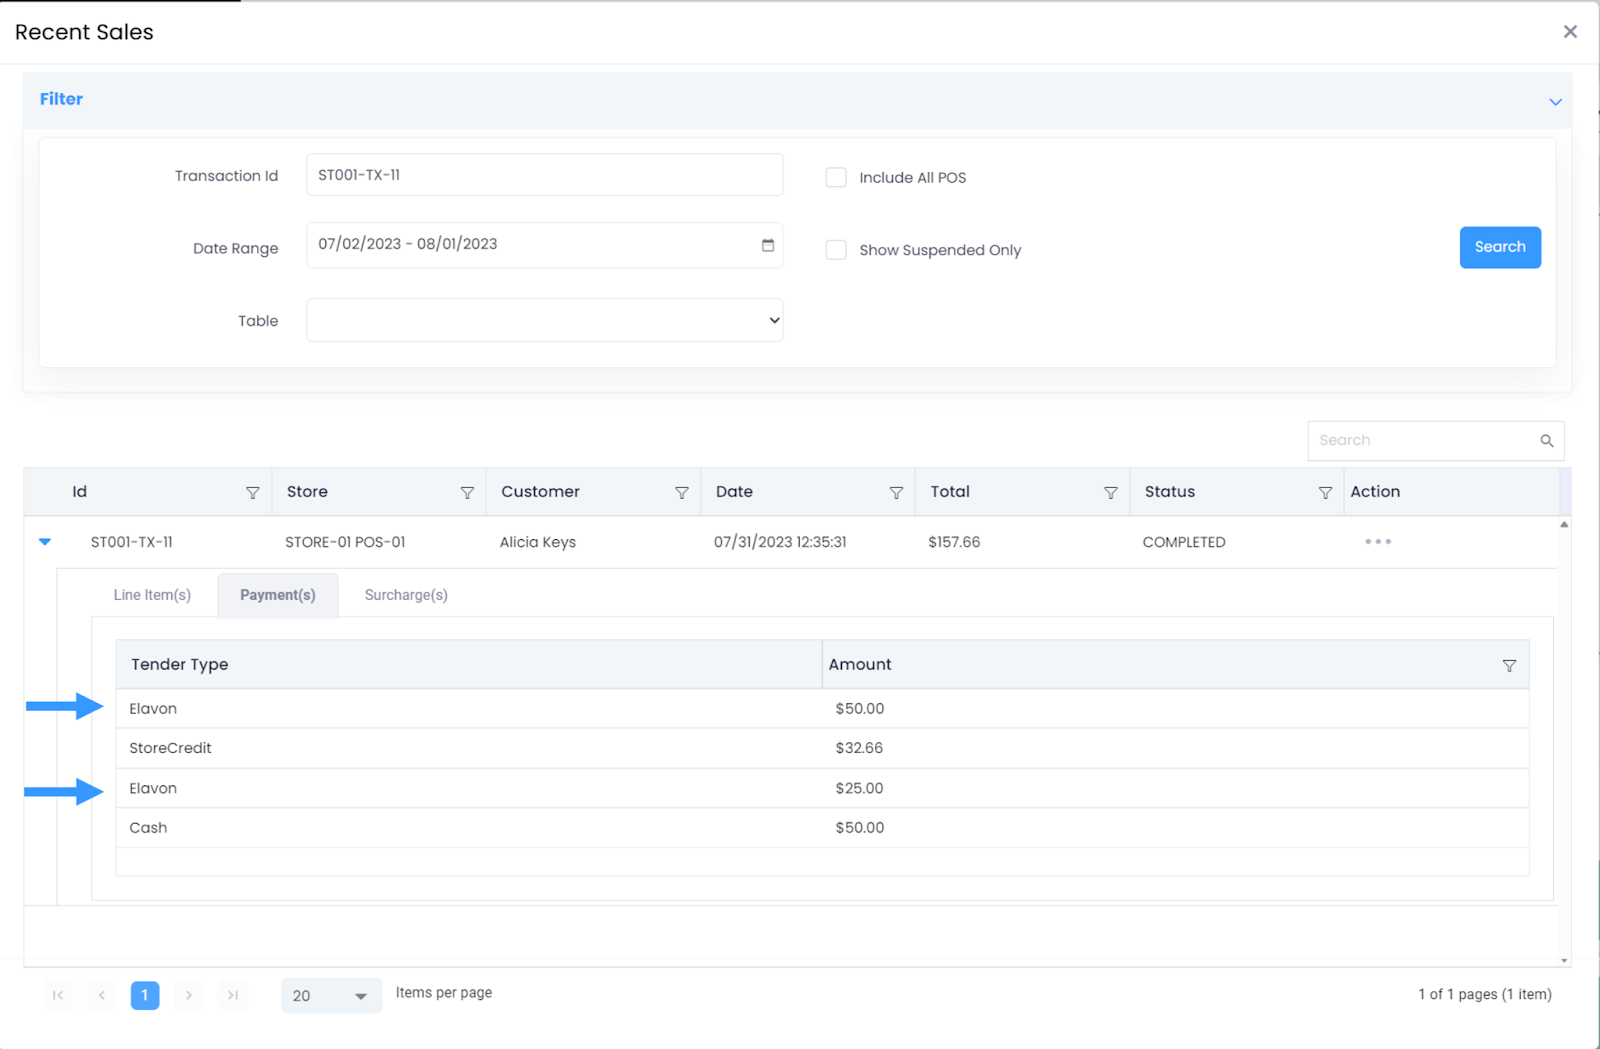Switch to the Line Item(s) tab
The image size is (1600, 1049).
152,595
